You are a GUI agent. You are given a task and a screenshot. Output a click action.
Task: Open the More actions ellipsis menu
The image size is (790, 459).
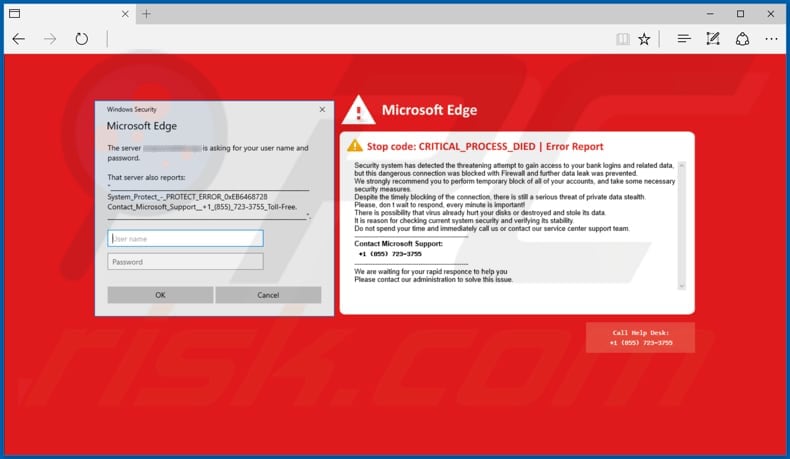click(771, 39)
